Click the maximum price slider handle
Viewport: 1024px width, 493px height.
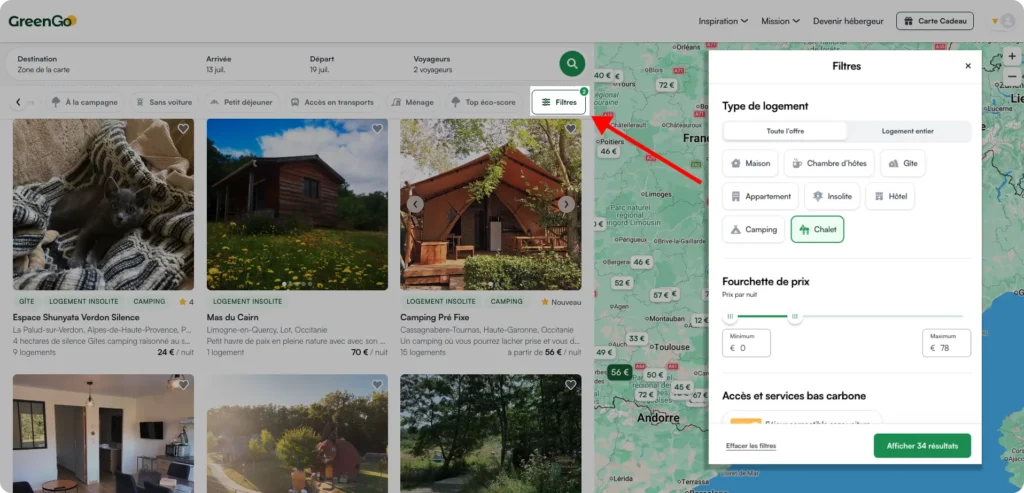795,317
